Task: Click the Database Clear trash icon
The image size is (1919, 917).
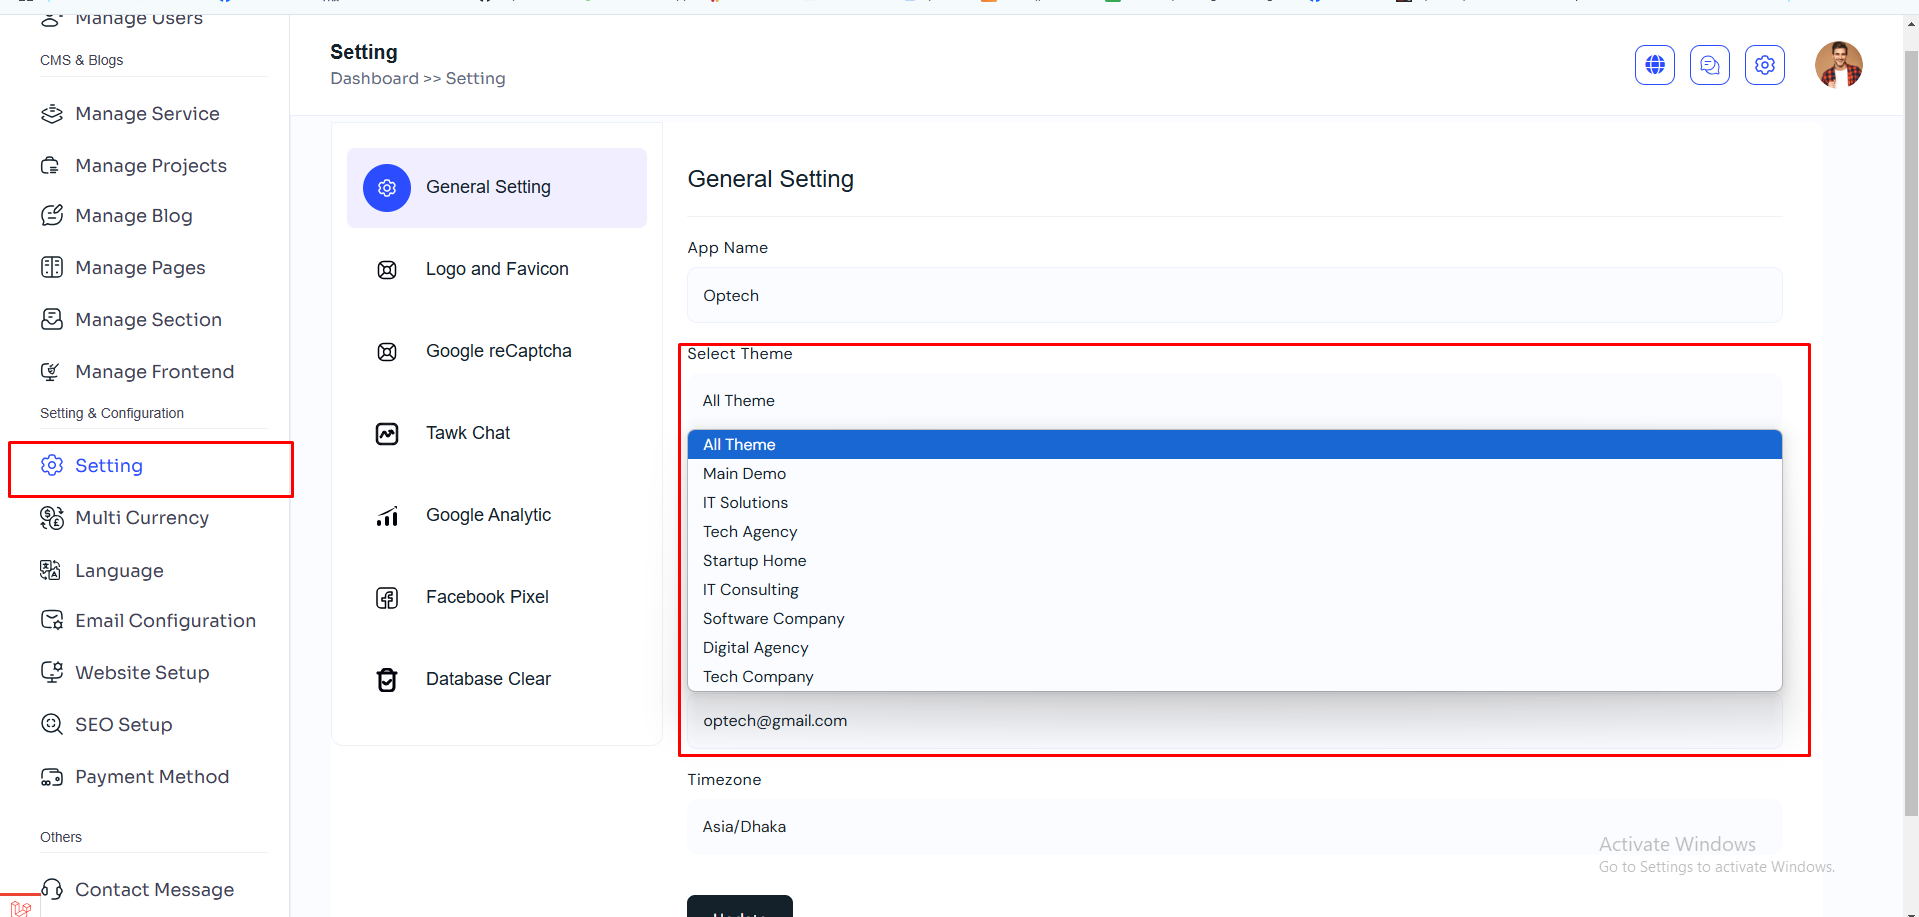Action: pyautogui.click(x=387, y=680)
